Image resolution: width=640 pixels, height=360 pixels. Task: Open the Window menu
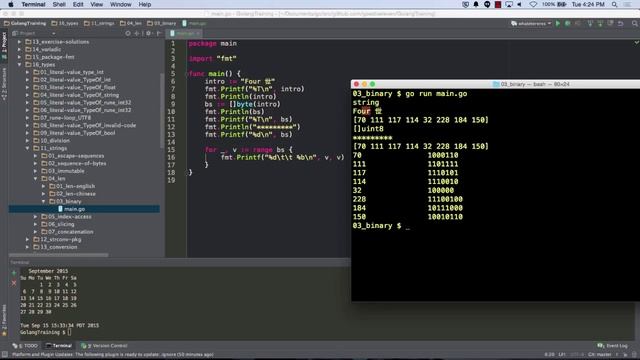click(x=120, y=4)
